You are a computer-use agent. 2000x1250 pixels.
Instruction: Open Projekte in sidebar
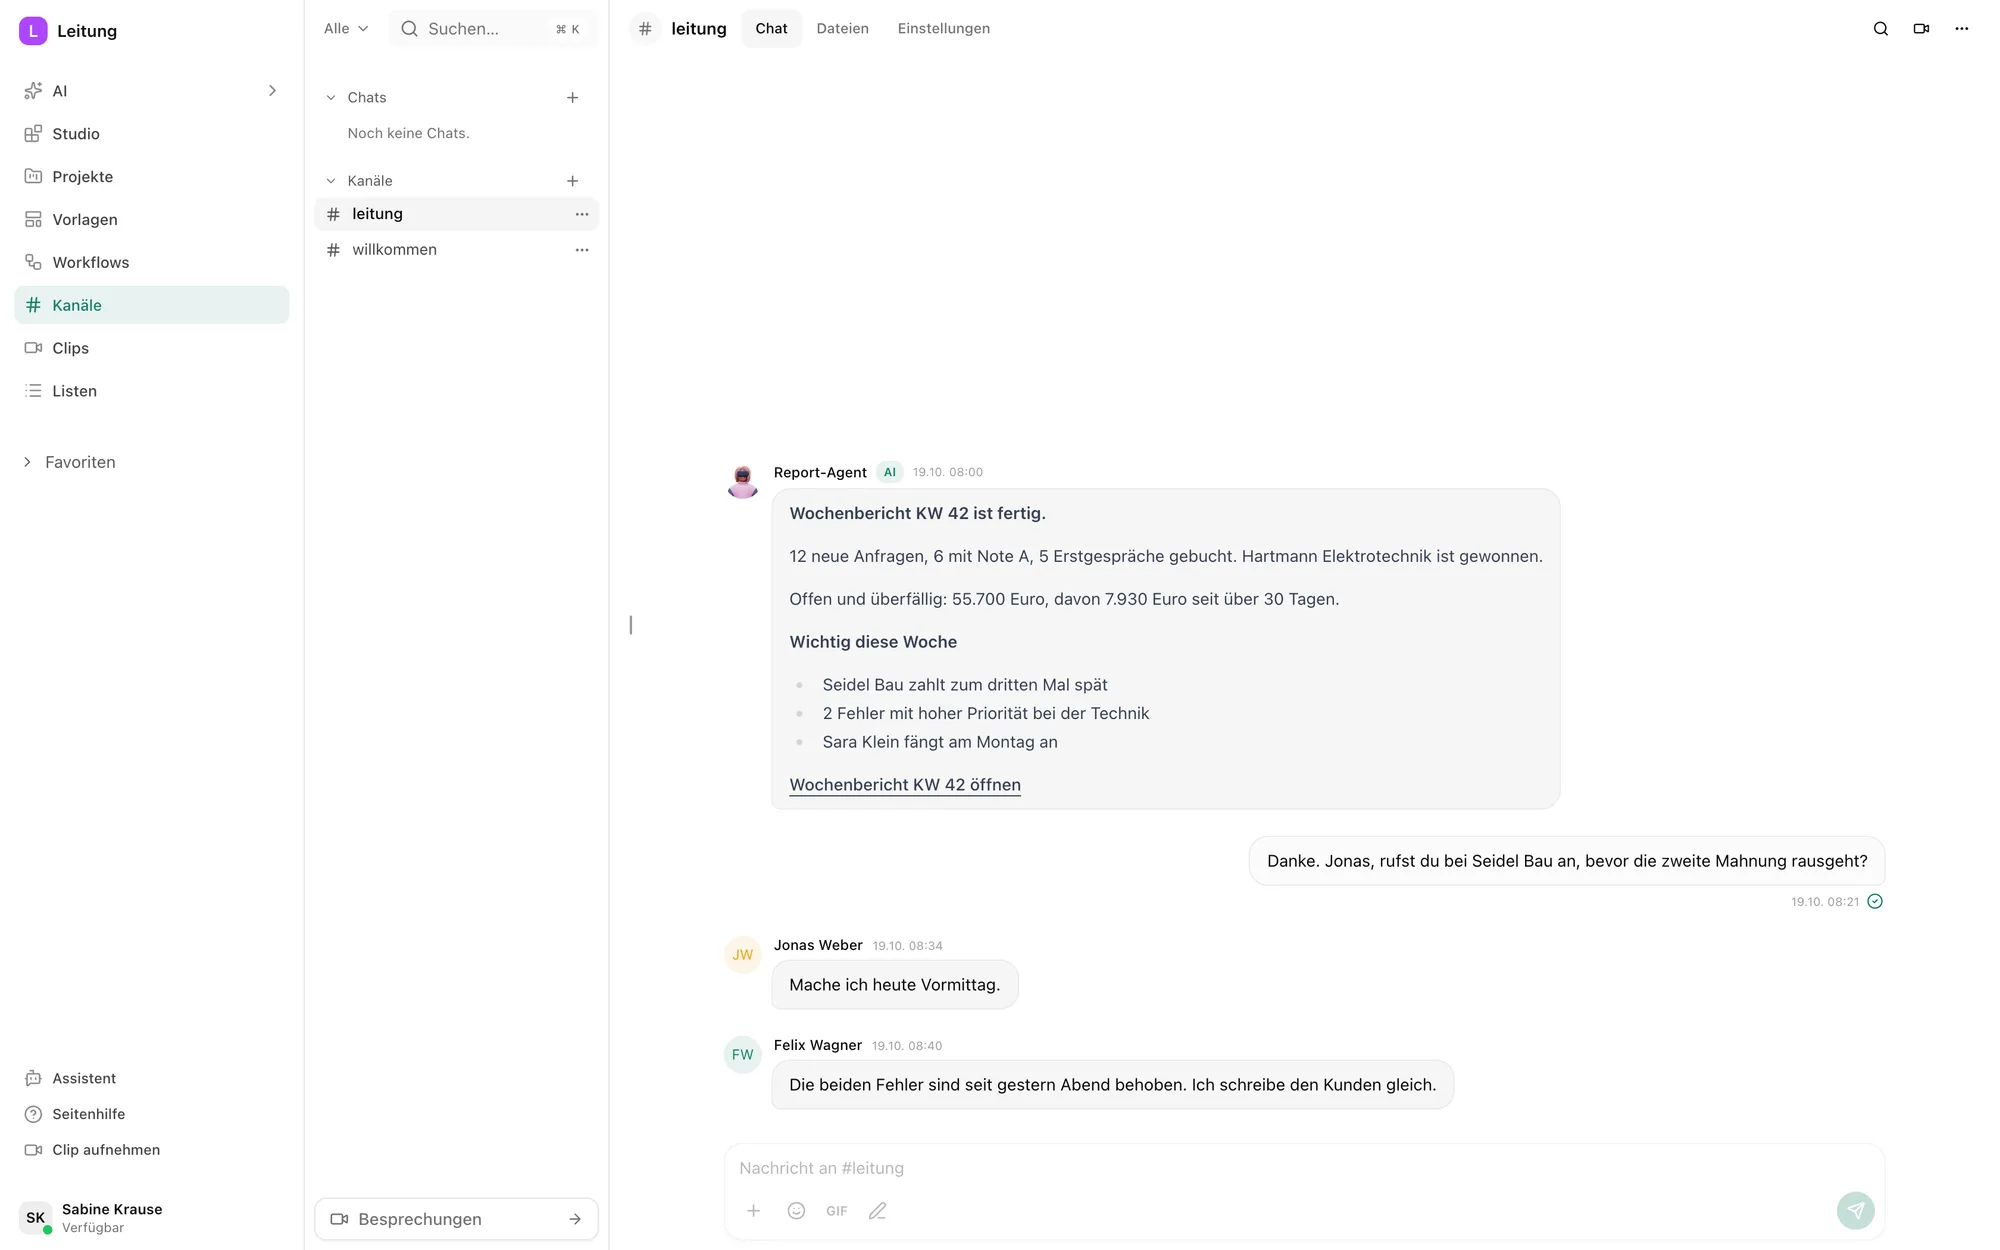pos(151,177)
